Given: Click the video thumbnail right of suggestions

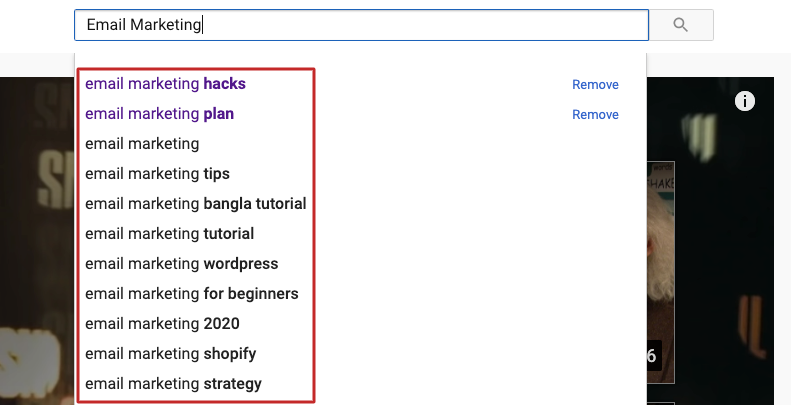Looking at the screenshot, I should coord(661,270).
